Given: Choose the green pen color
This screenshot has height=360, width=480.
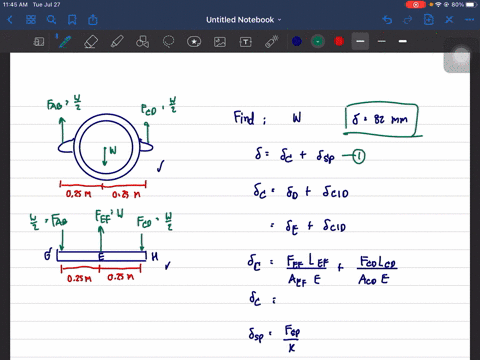Looking at the screenshot, I should (318, 41).
